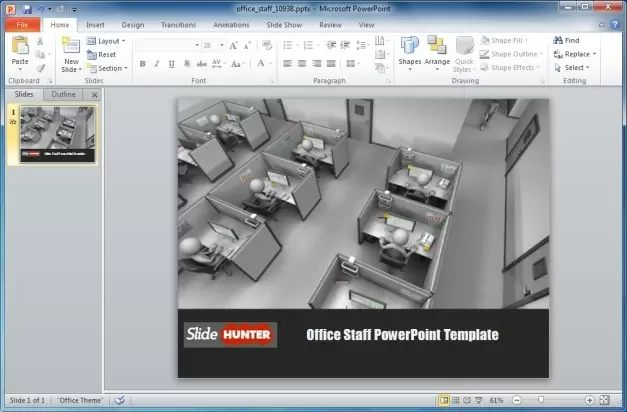The width and height of the screenshot is (627, 412).
Task: Save the presentation from Quick Access toolbar
Action: 26,8
